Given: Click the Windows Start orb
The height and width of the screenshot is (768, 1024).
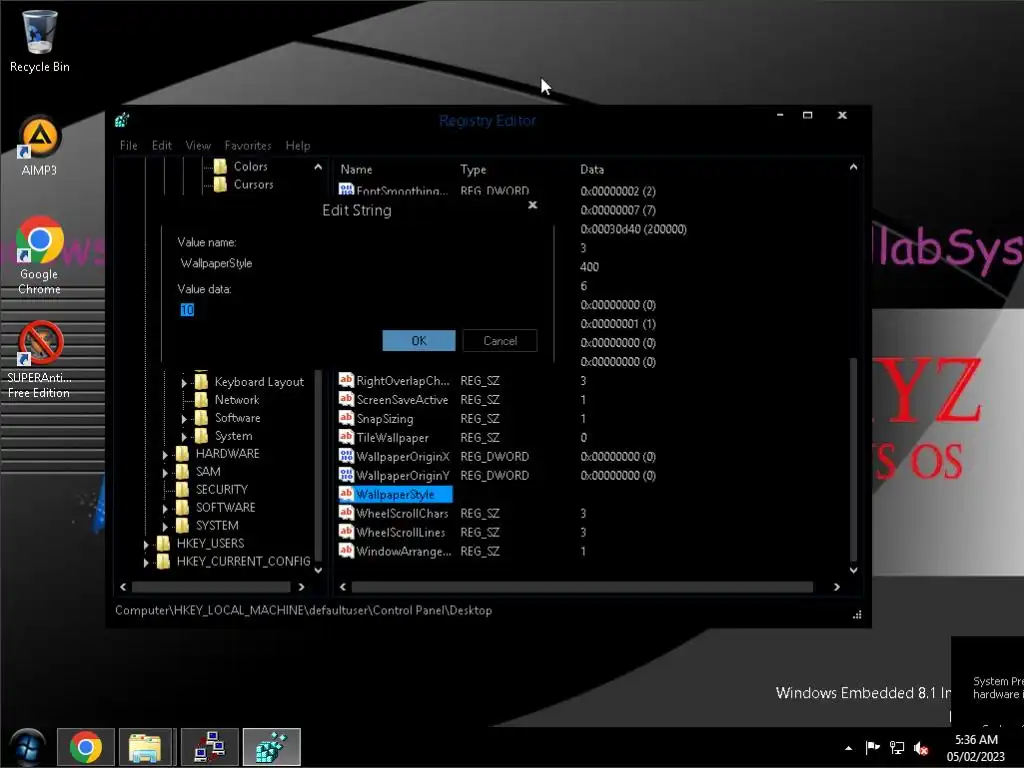Looking at the screenshot, I should pos(27,746).
